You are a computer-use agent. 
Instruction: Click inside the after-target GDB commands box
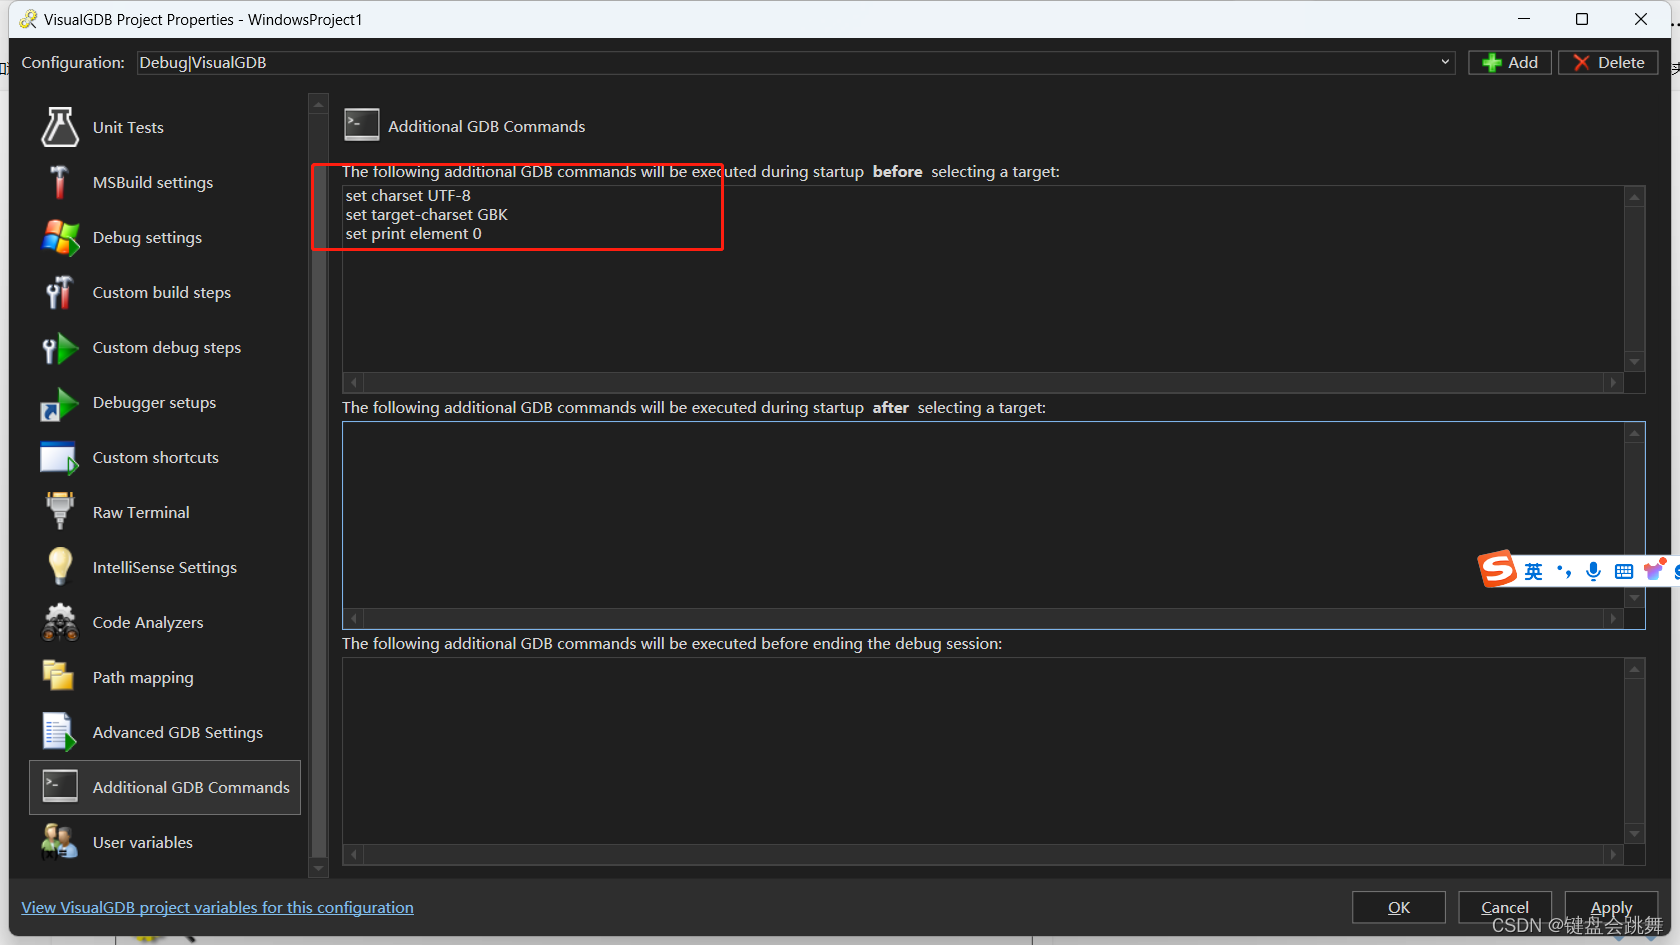[984, 515]
